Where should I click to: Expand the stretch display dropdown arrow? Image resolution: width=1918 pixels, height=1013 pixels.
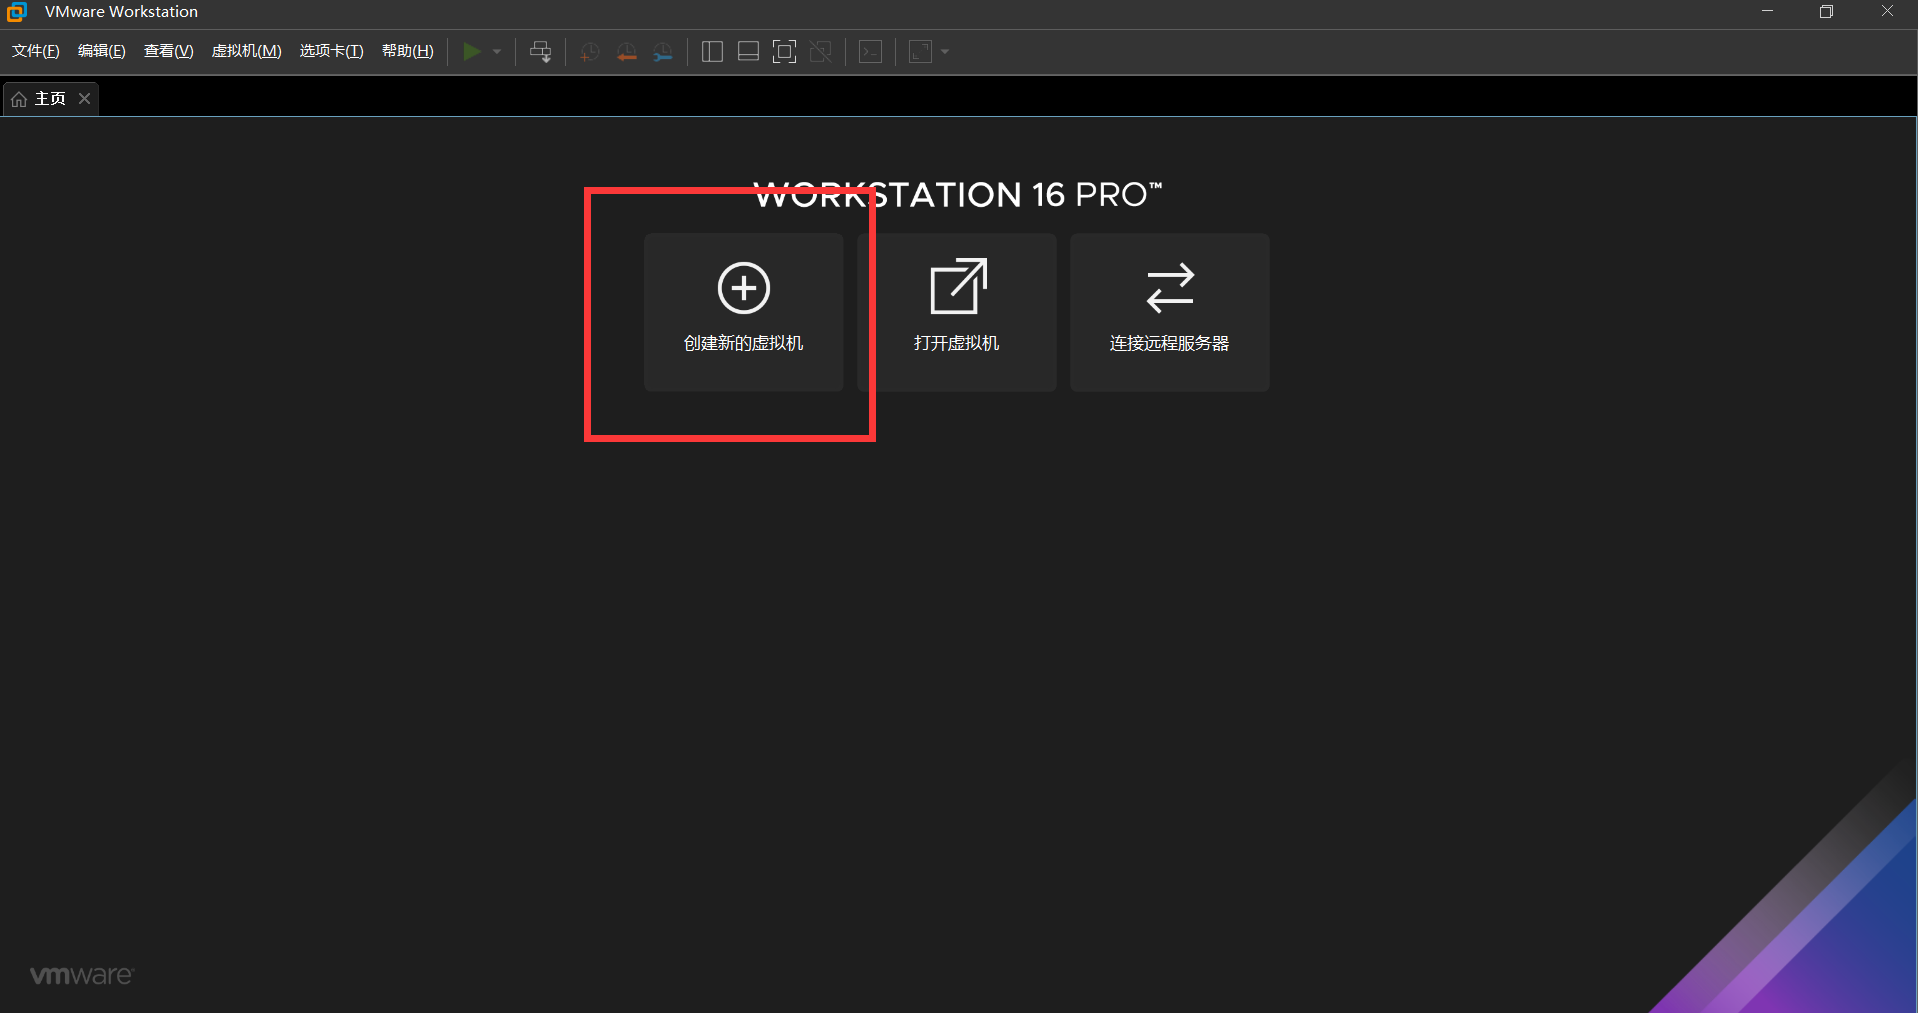point(945,52)
